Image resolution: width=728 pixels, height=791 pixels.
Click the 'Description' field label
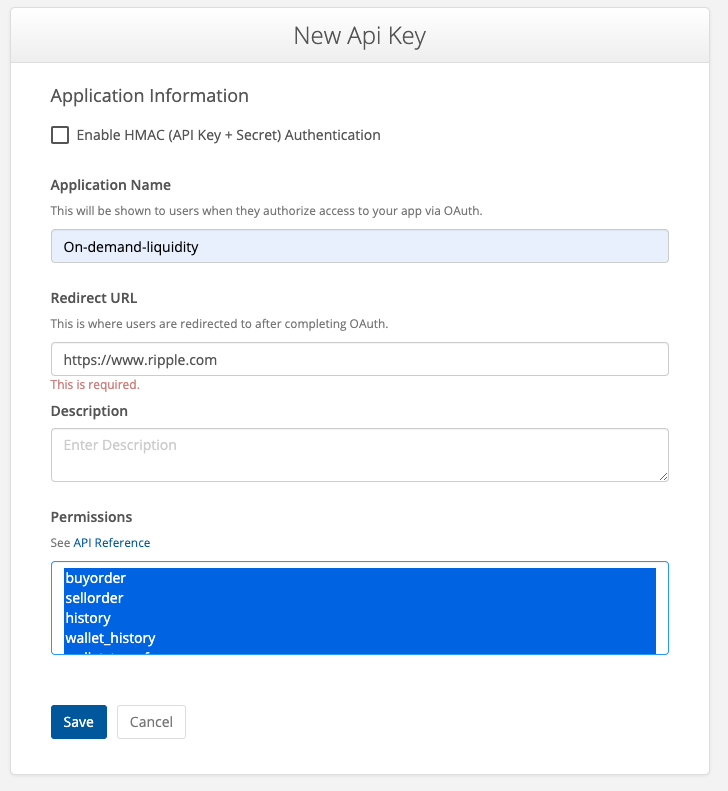[x=89, y=411]
